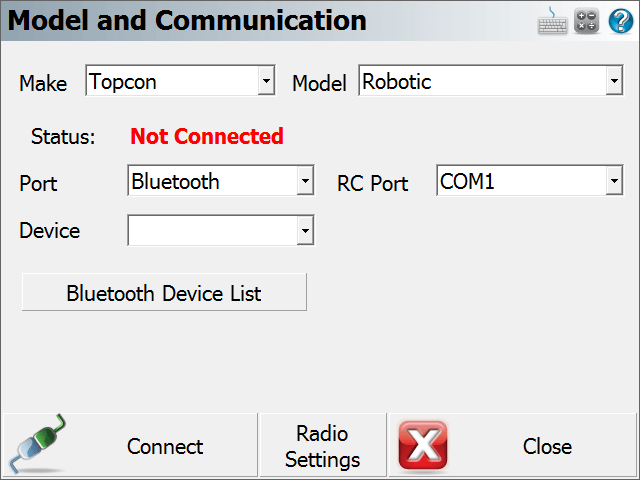The width and height of the screenshot is (640, 480).
Task: Expand the Device dropdown arrow
Action: [305, 231]
